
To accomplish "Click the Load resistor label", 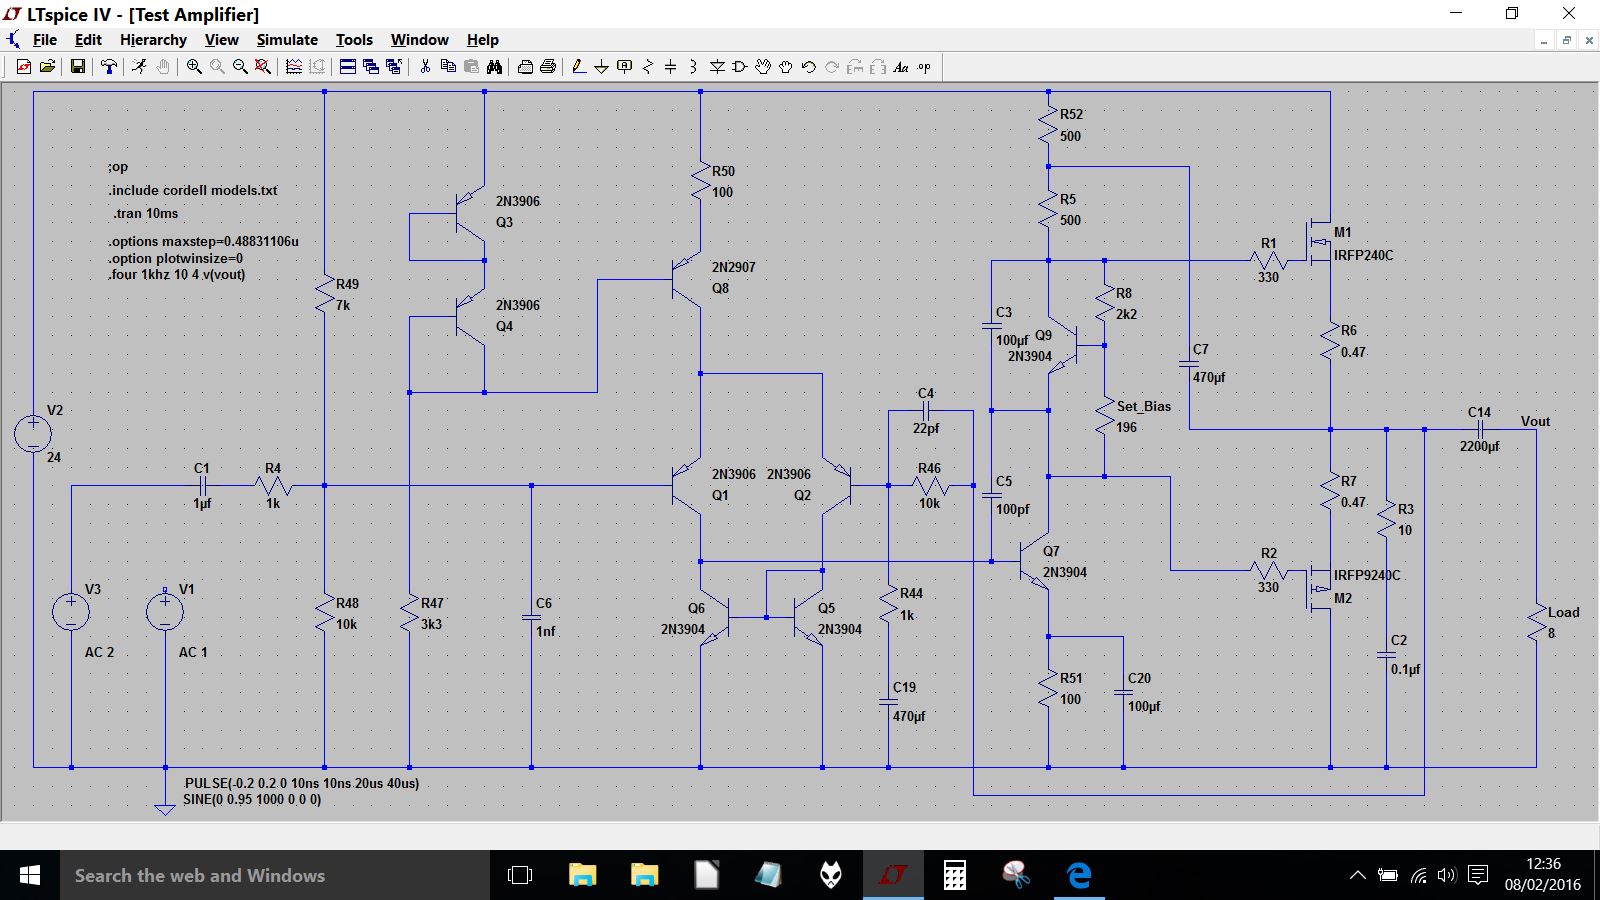I will 1564,612.
